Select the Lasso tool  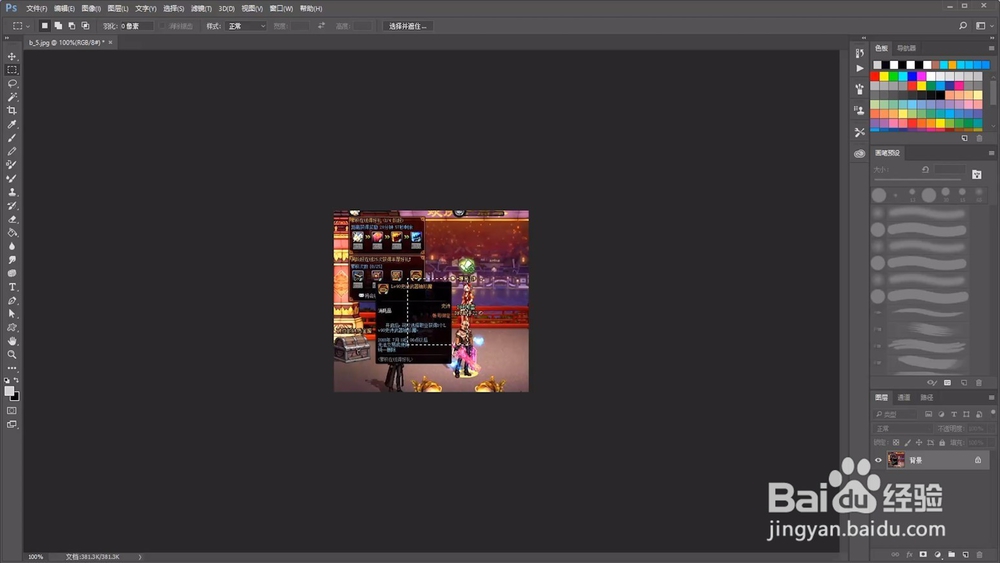coord(11,84)
